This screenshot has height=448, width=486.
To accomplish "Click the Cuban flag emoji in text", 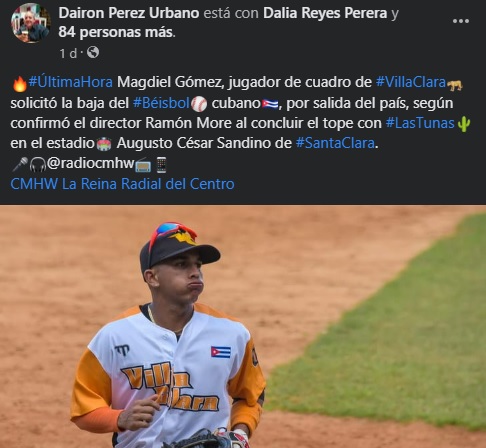I will 270,104.
